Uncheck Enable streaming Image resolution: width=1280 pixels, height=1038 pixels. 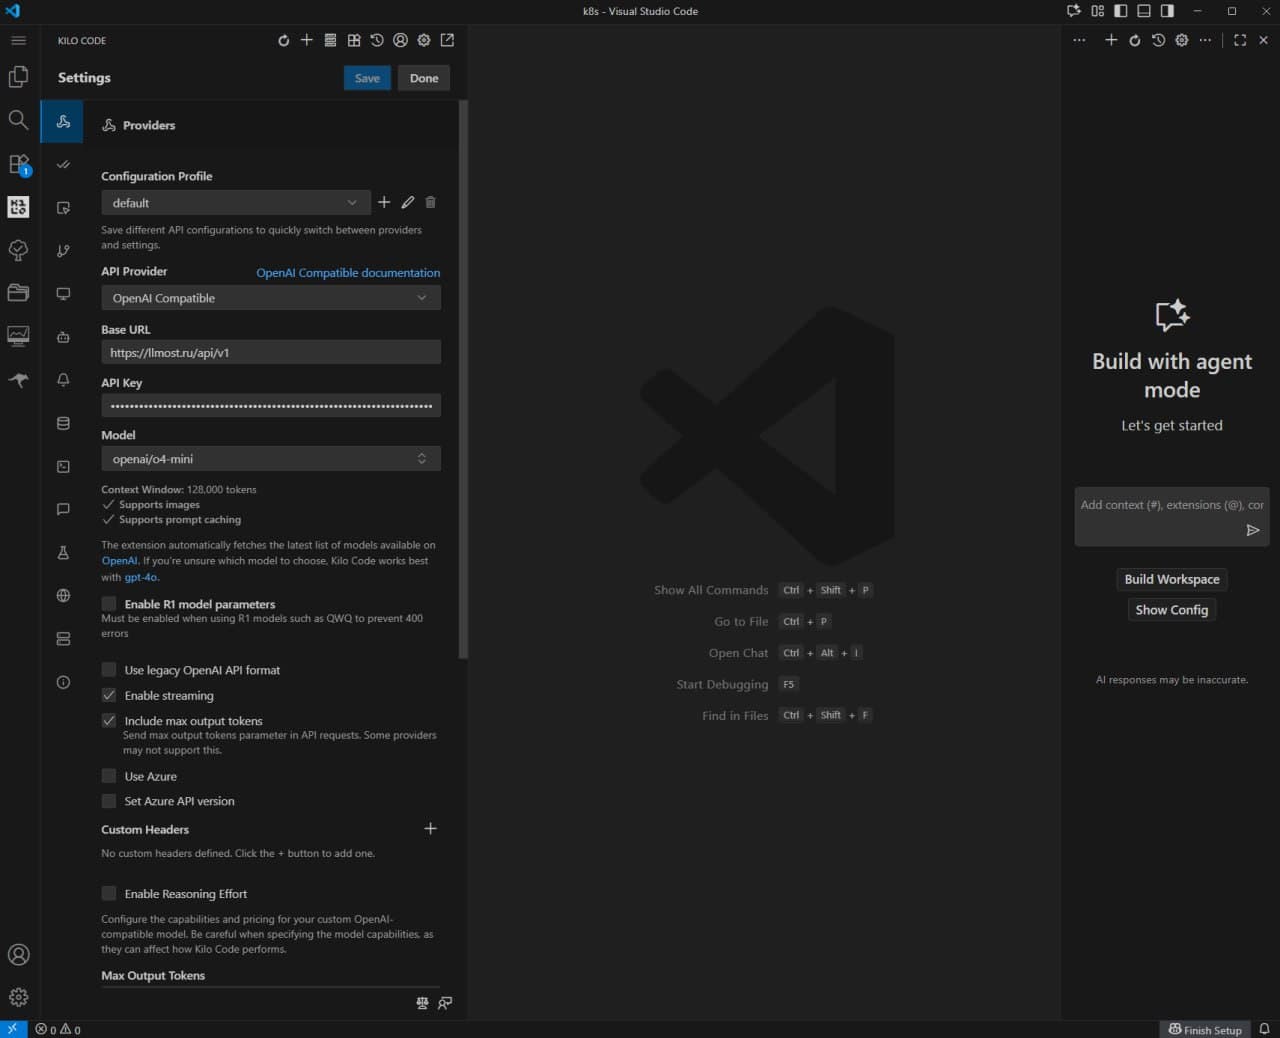coord(109,694)
